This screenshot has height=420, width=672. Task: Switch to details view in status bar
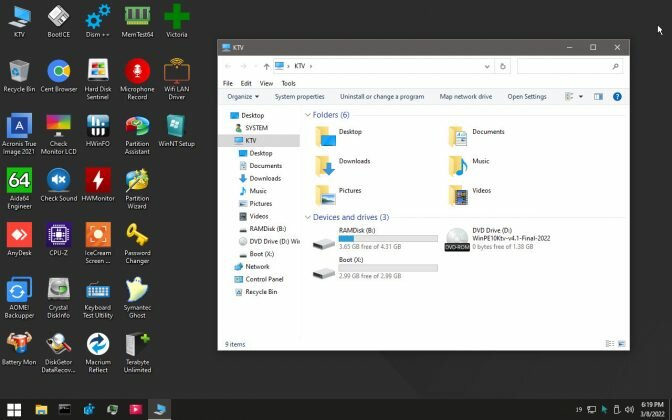tap(609, 344)
